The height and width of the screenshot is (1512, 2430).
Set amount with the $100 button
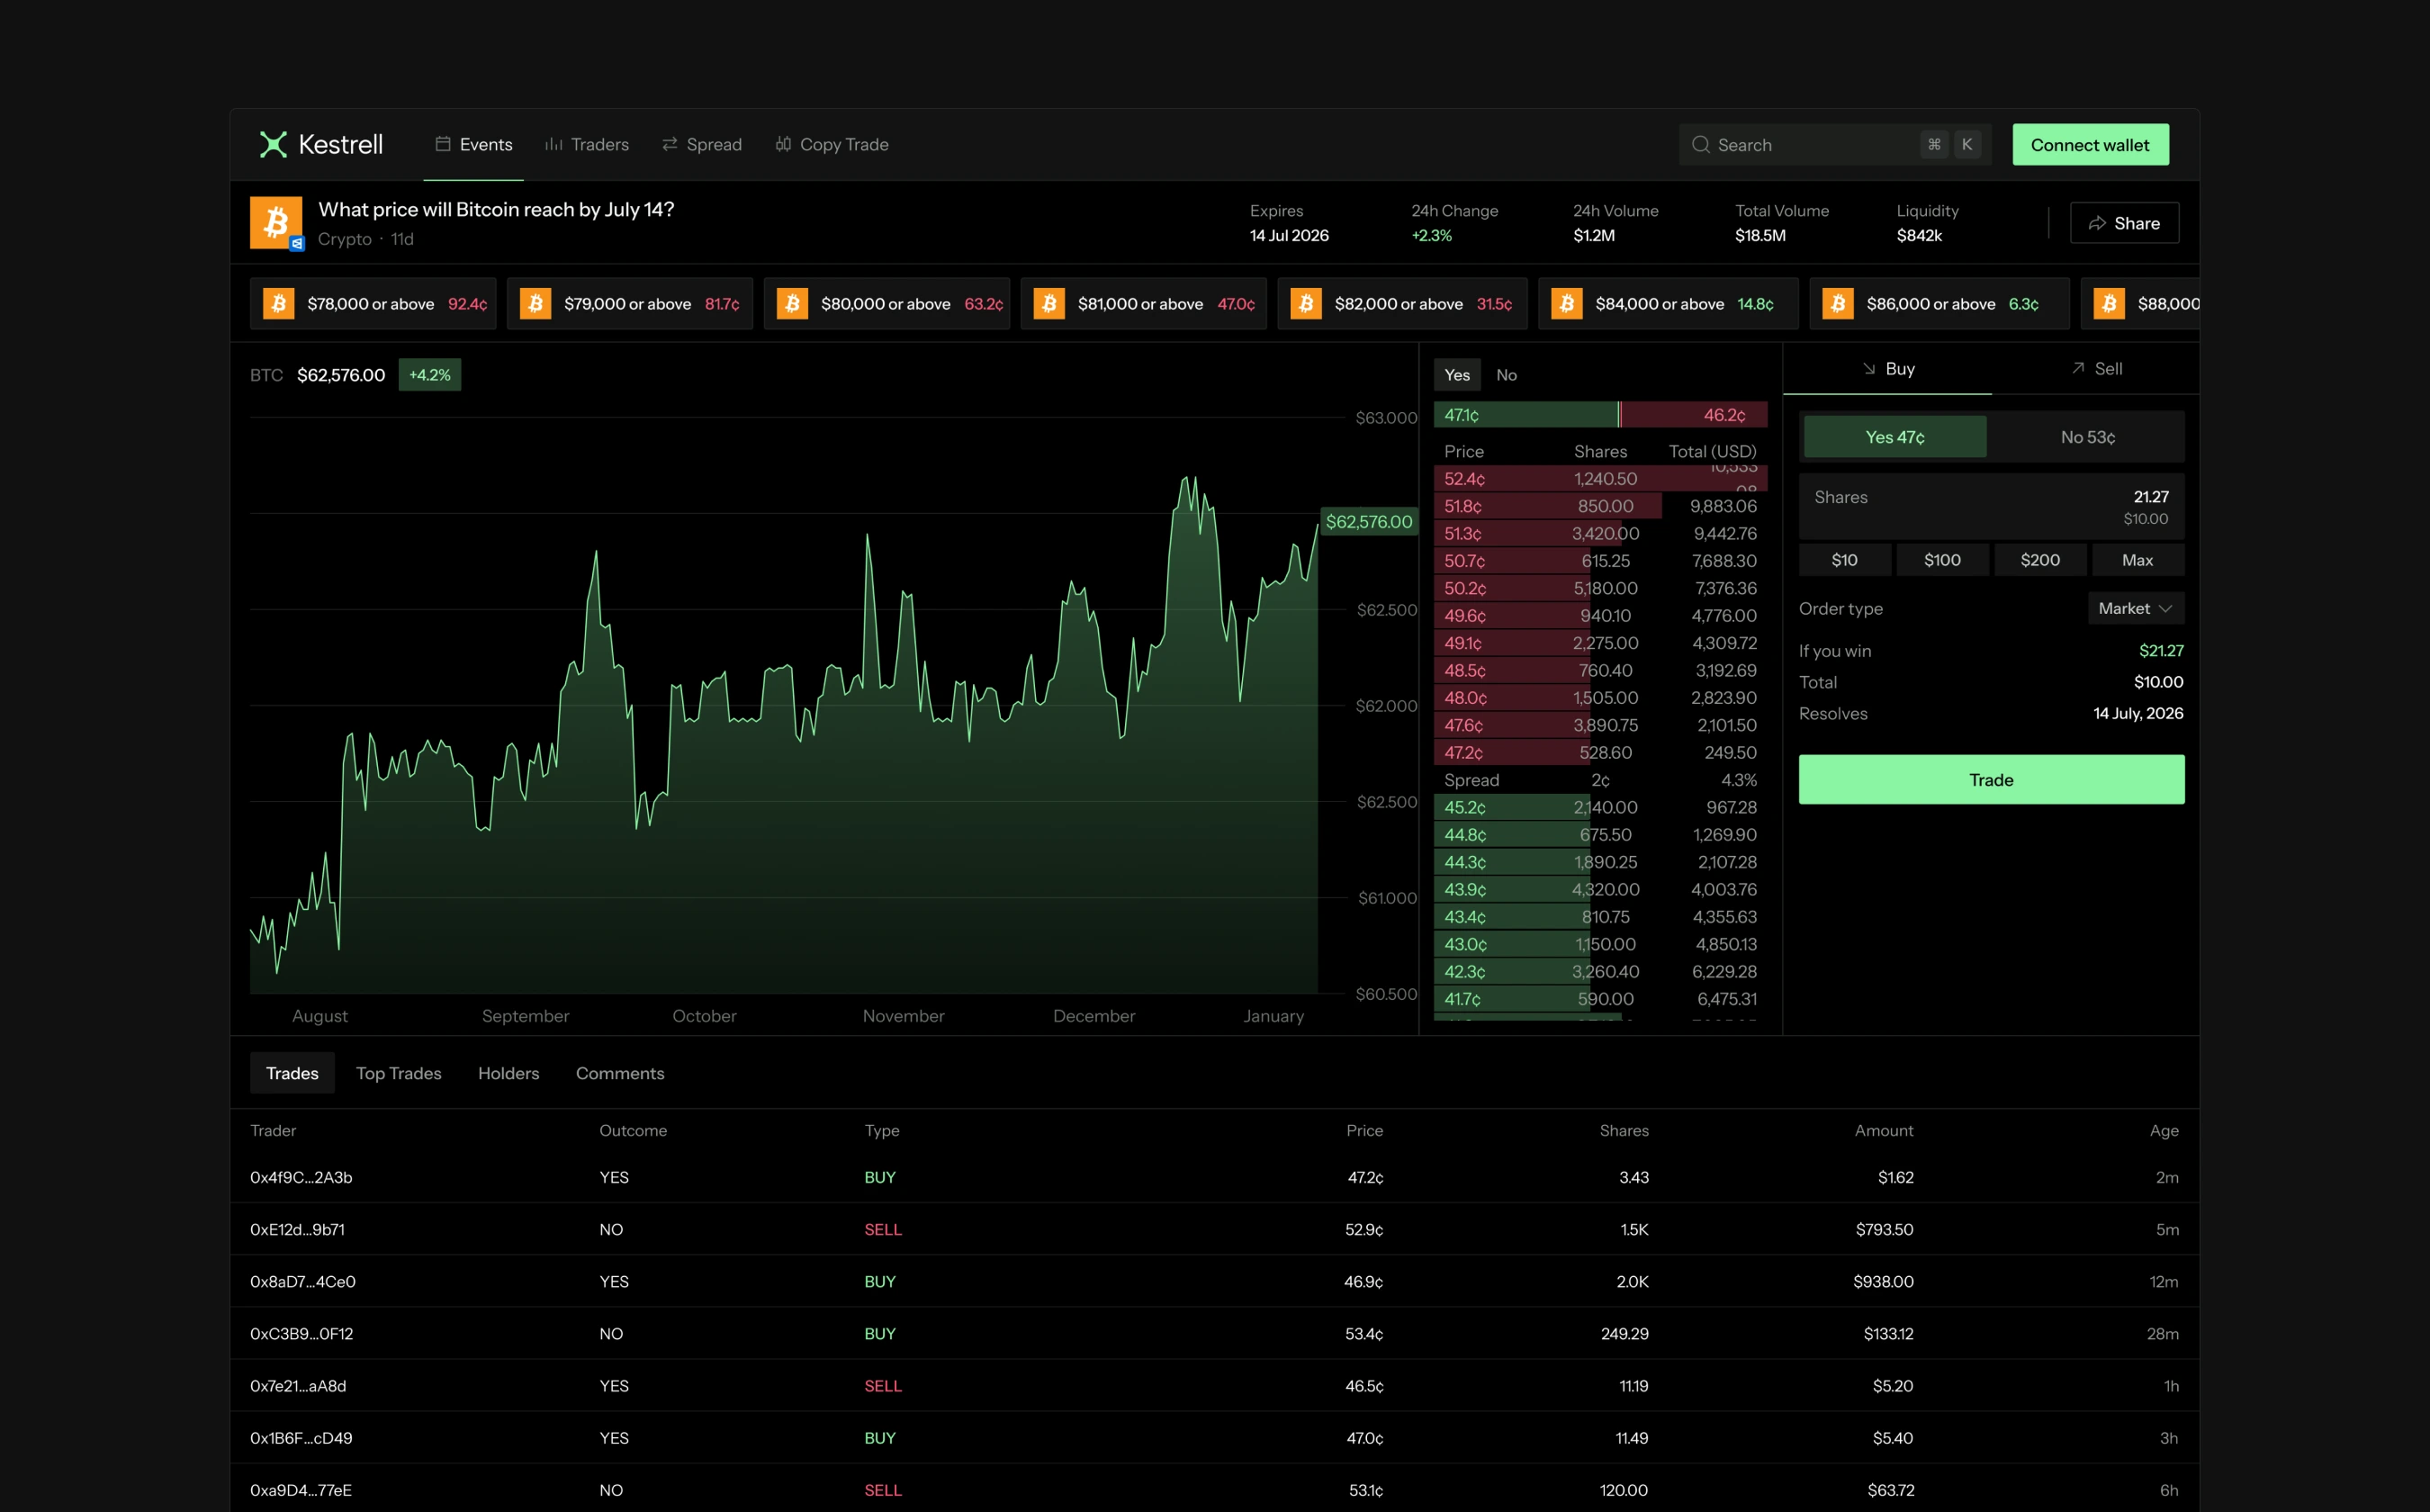tap(1942, 560)
